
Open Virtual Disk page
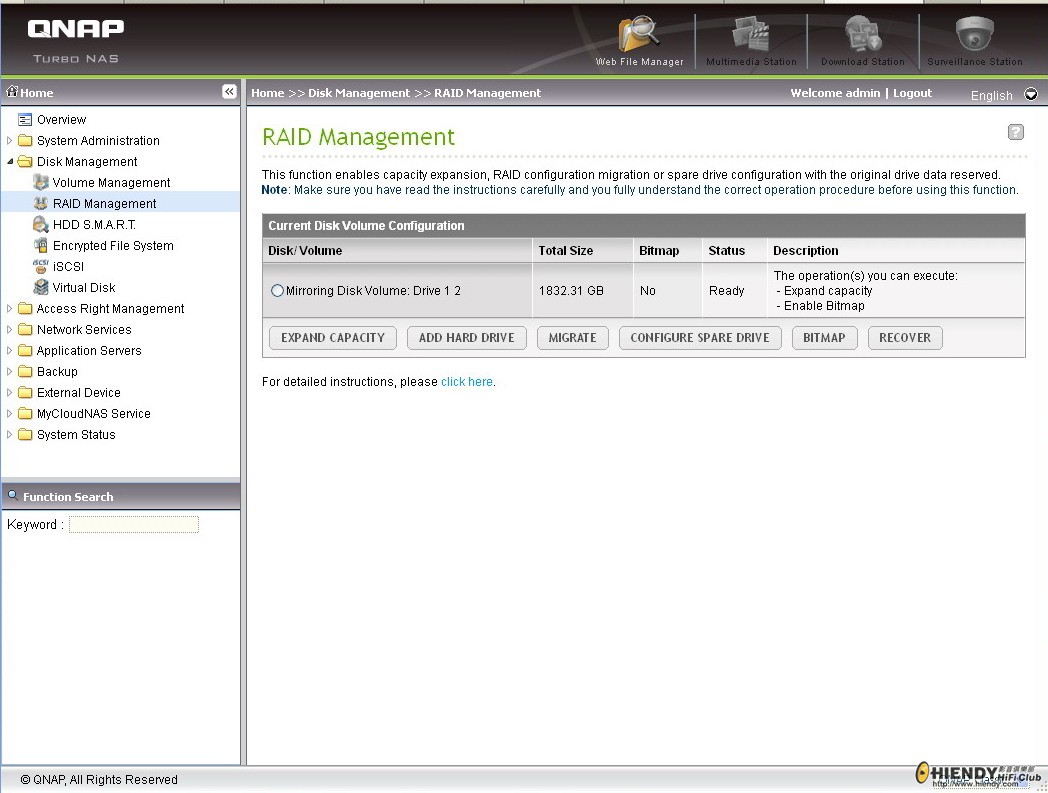pyautogui.click(x=84, y=288)
